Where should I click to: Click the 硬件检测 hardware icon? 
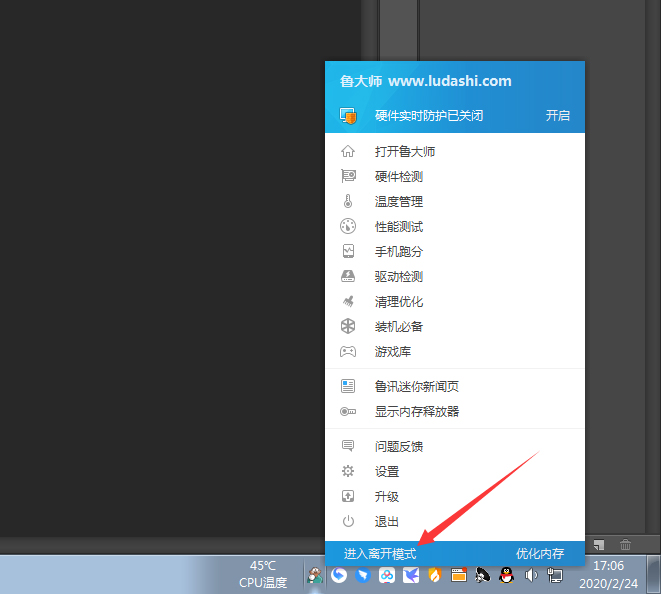[x=348, y=177]
